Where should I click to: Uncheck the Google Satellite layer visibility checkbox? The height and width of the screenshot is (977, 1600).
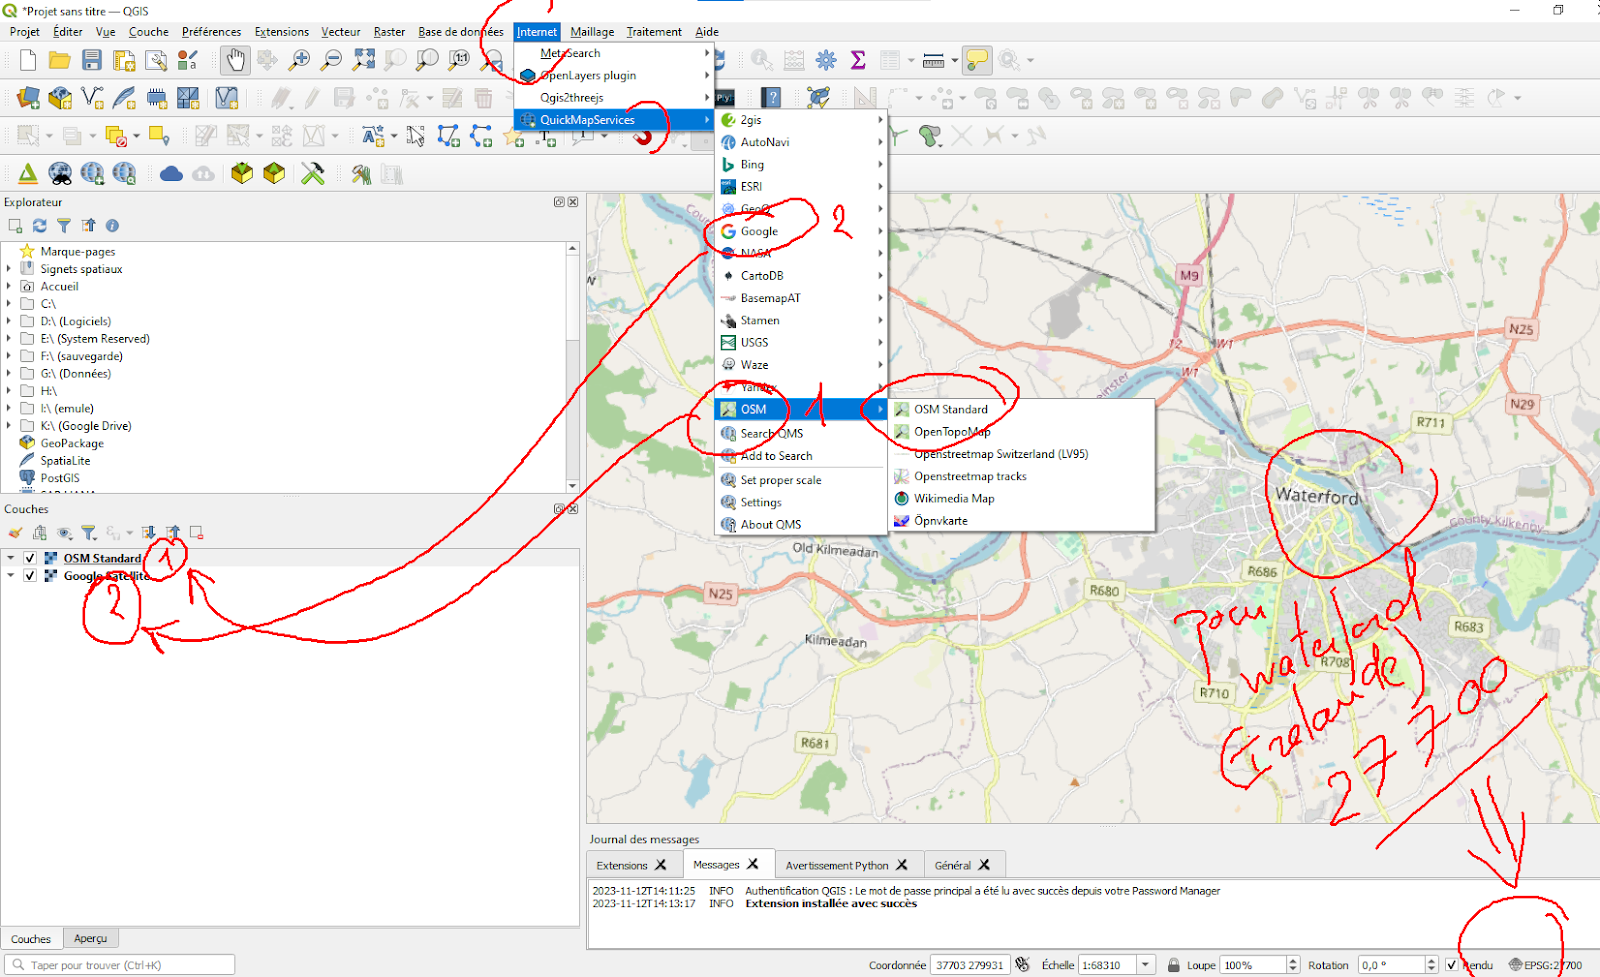[x=30, y=576]
